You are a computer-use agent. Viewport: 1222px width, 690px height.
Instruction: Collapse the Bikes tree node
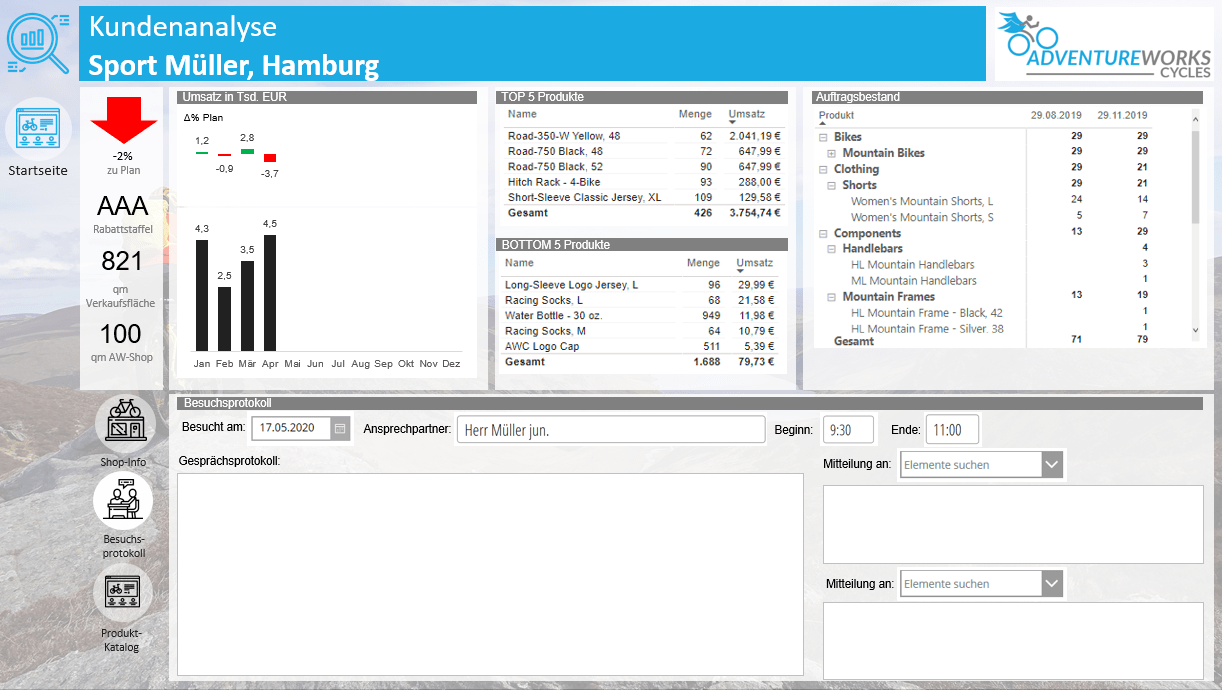(x=823, y=137)
